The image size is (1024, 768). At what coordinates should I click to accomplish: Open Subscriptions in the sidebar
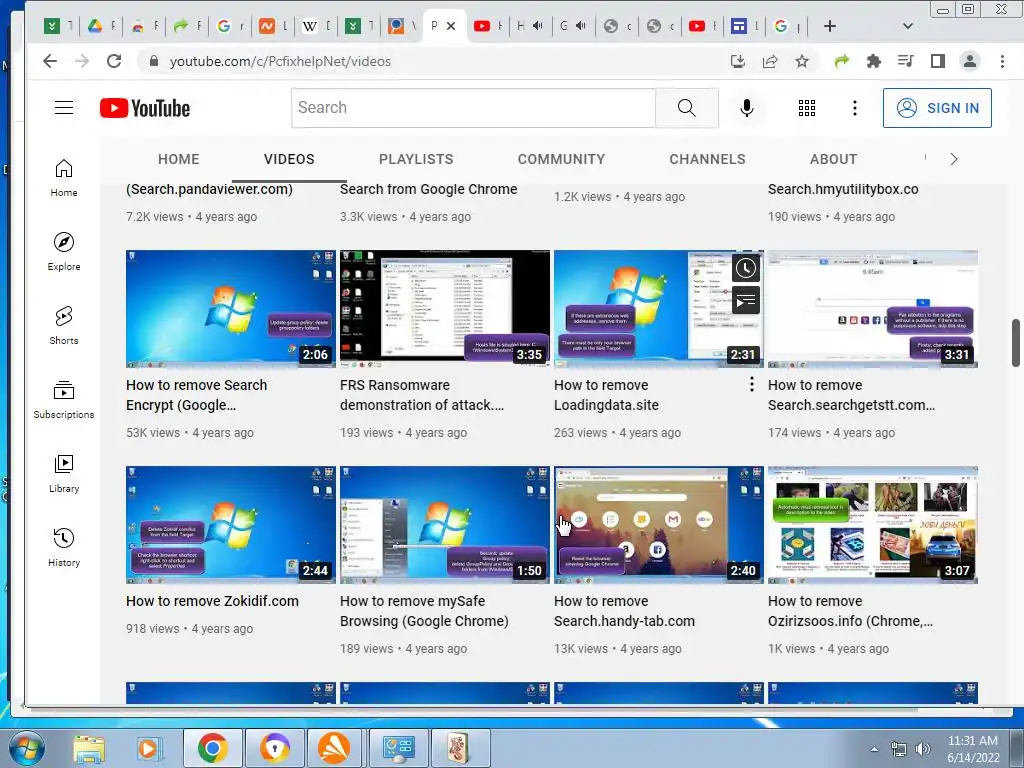tap(63, 400)
